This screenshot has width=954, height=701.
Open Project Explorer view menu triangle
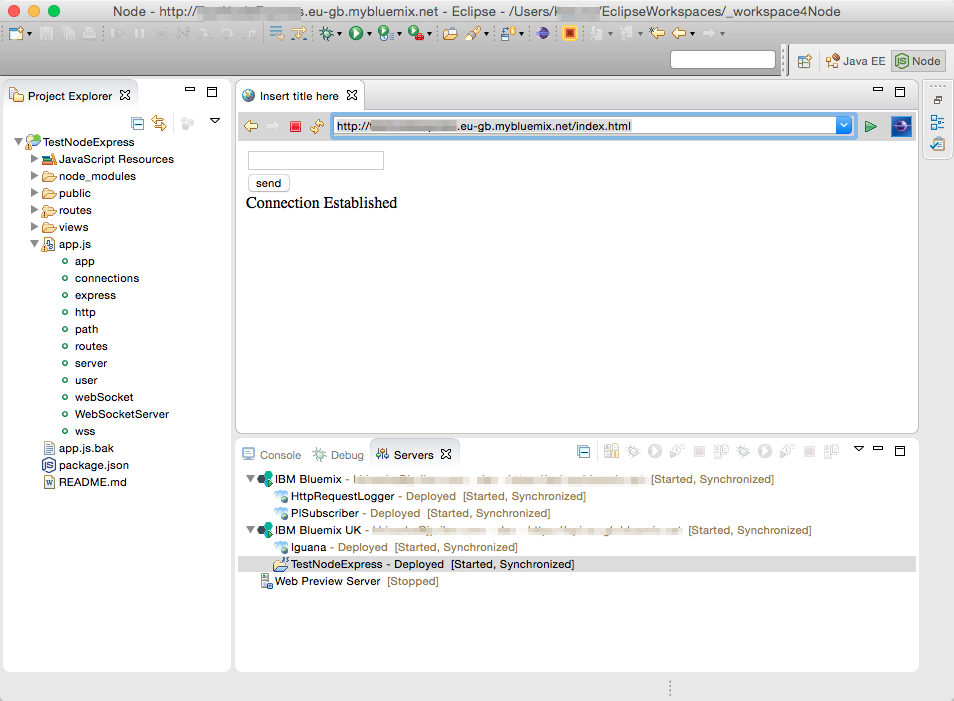tap(215, 120)
